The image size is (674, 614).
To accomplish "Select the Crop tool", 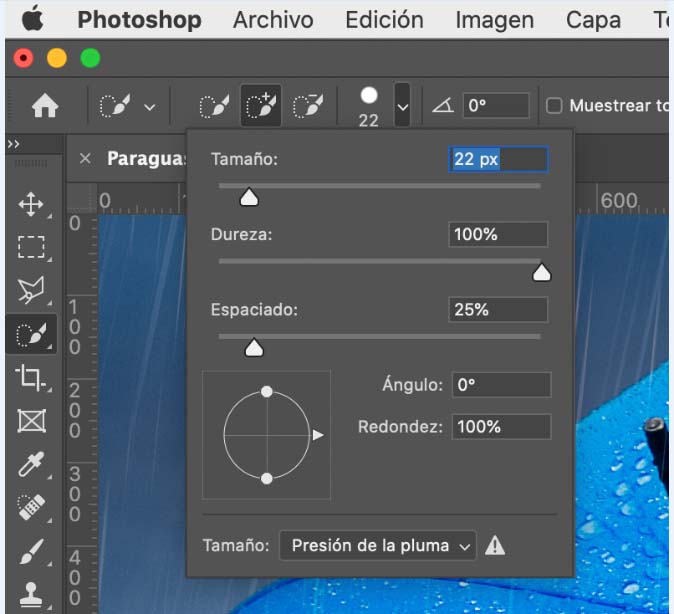I will point(30,378).
